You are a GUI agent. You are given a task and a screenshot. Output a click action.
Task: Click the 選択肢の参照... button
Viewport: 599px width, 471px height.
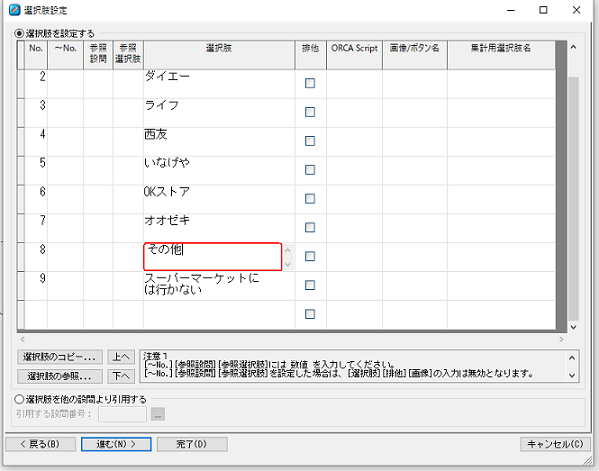[x=60, y=376]
